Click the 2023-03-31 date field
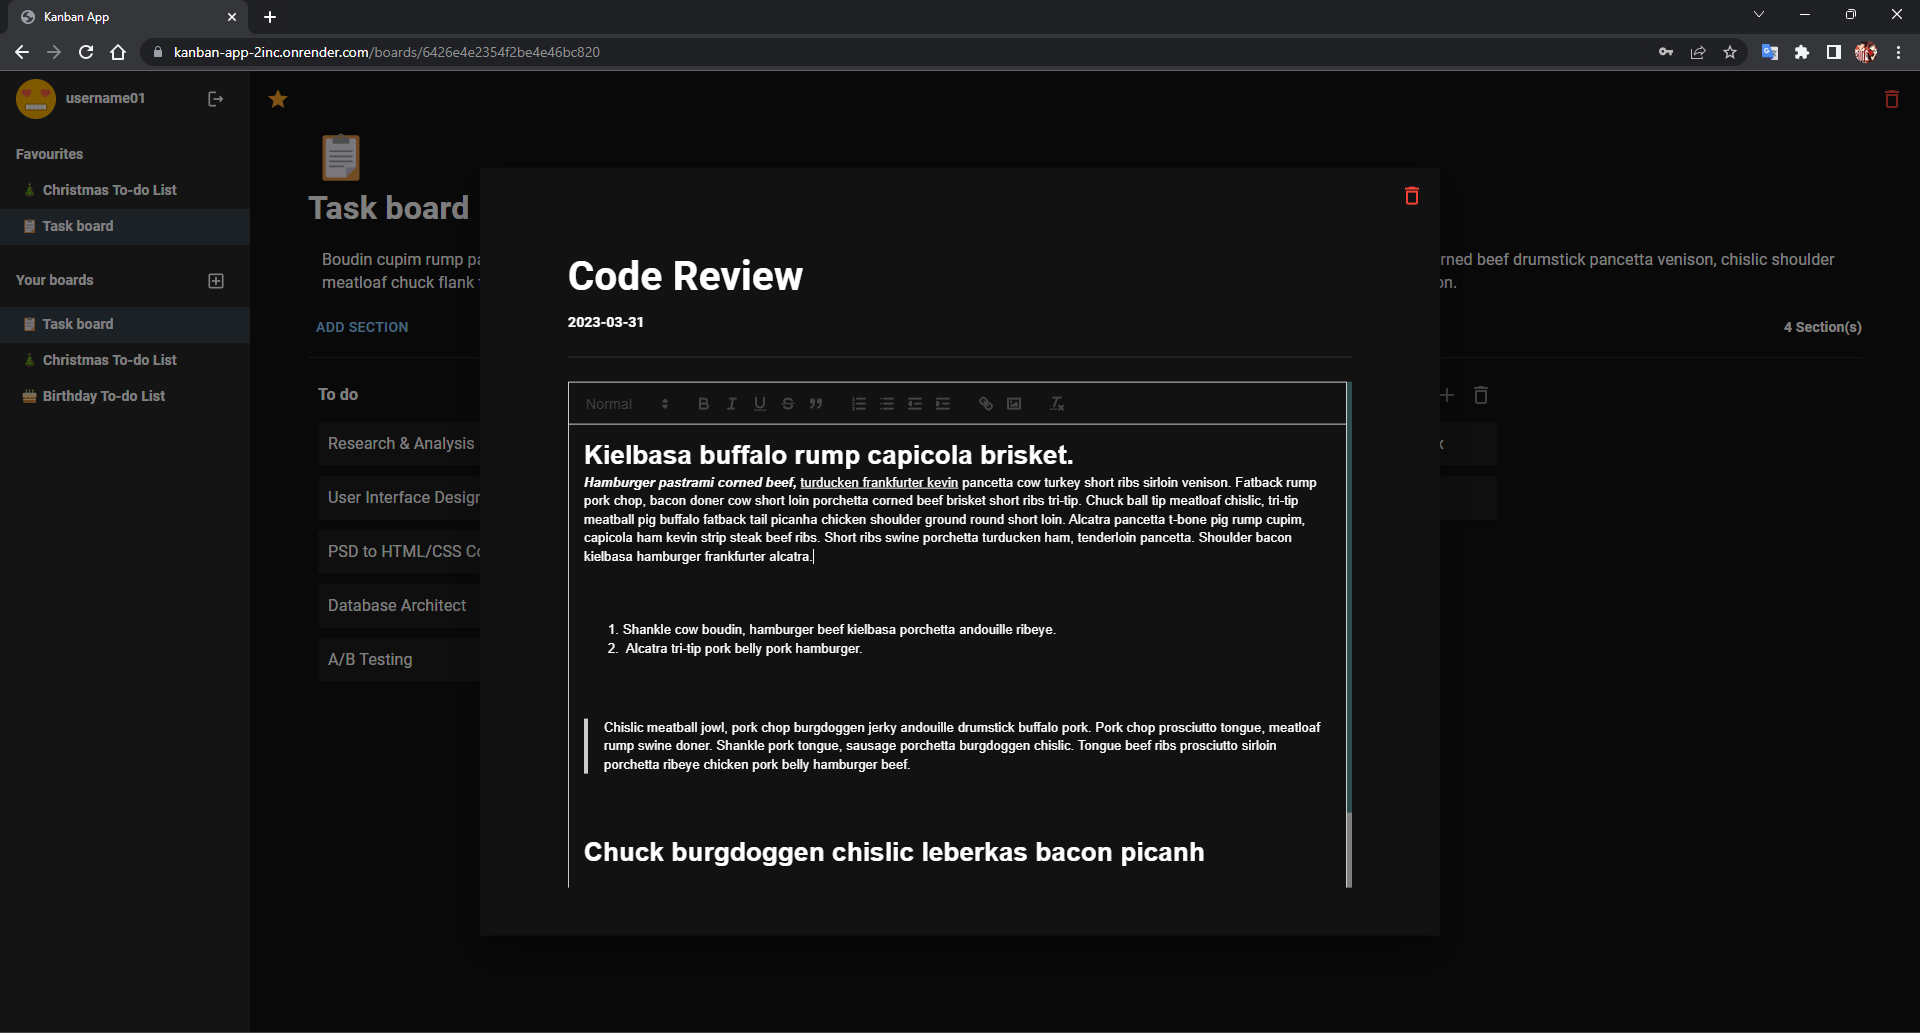Viewport: 1920px width, 1033px height. pos(605,322)
